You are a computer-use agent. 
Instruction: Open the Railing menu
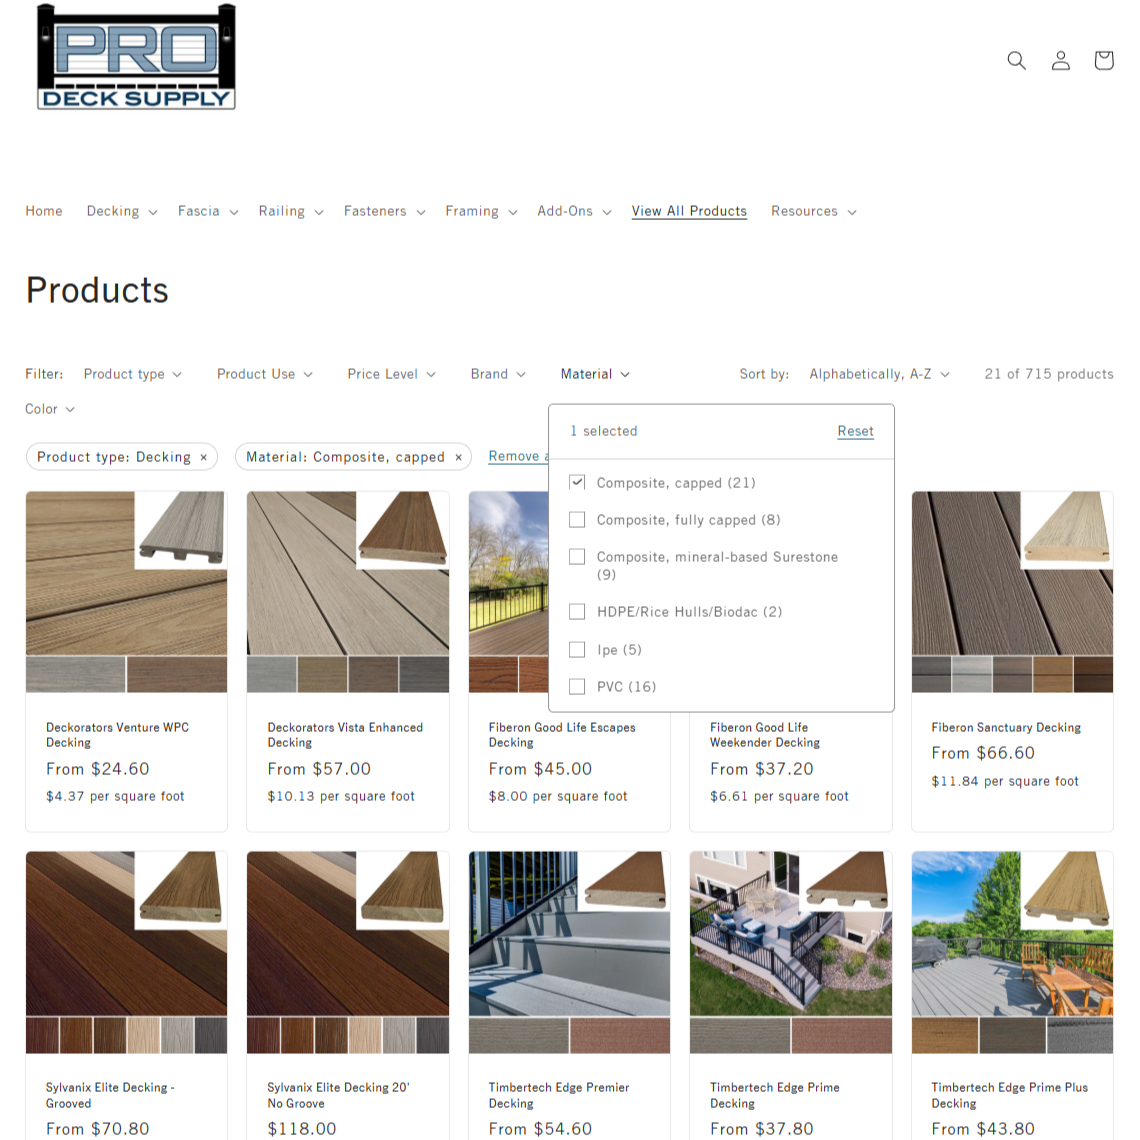[290, 211]
